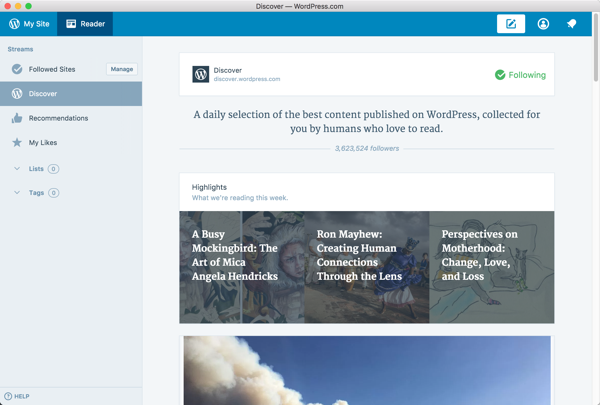Open Perspectives on Motherhood highlight card
This screenshot has width=600, height=405.
tap(492, 267)
